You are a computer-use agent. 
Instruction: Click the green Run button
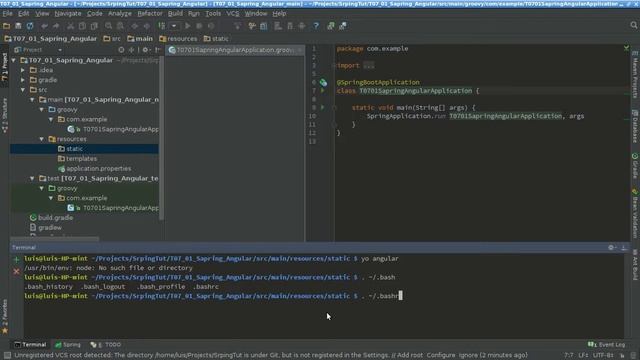[x=188, y=26]
